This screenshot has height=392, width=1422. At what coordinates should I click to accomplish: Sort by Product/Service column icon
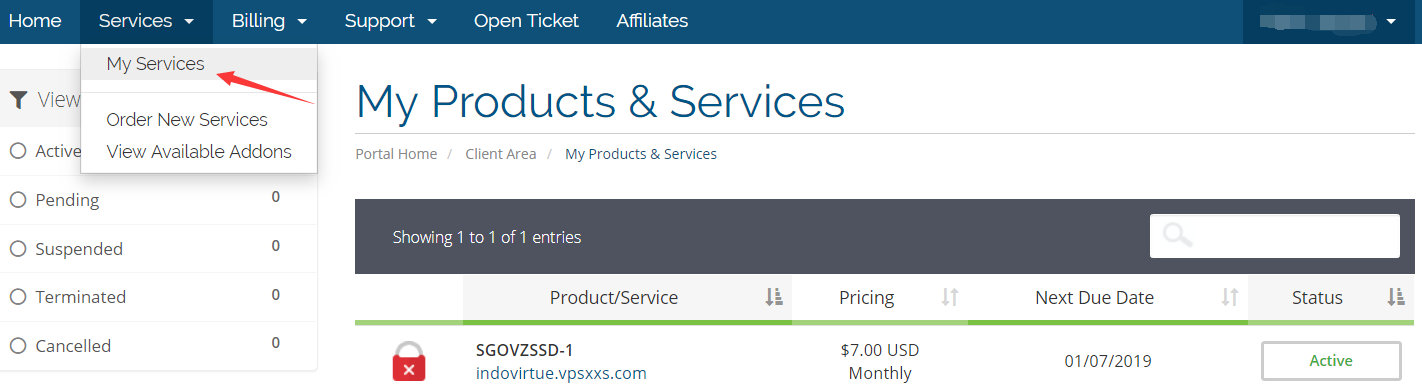773,297
